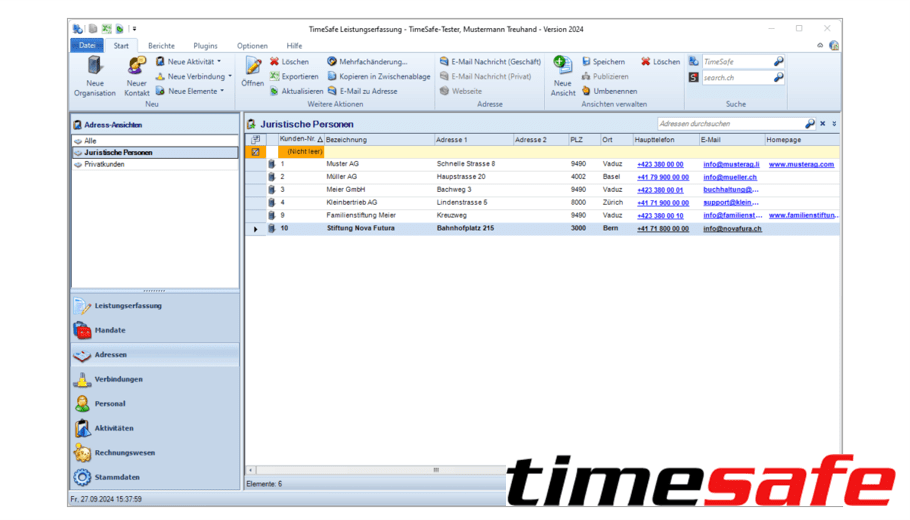910x520 pixels.
Task: Expand the Neue Elemente dropdown
Action: point(222,91)
